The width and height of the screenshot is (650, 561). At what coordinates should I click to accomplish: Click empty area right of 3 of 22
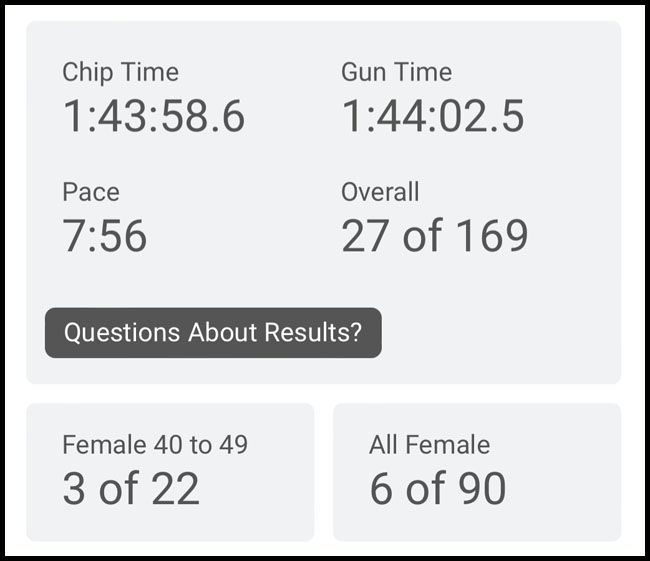pos(260,489)
